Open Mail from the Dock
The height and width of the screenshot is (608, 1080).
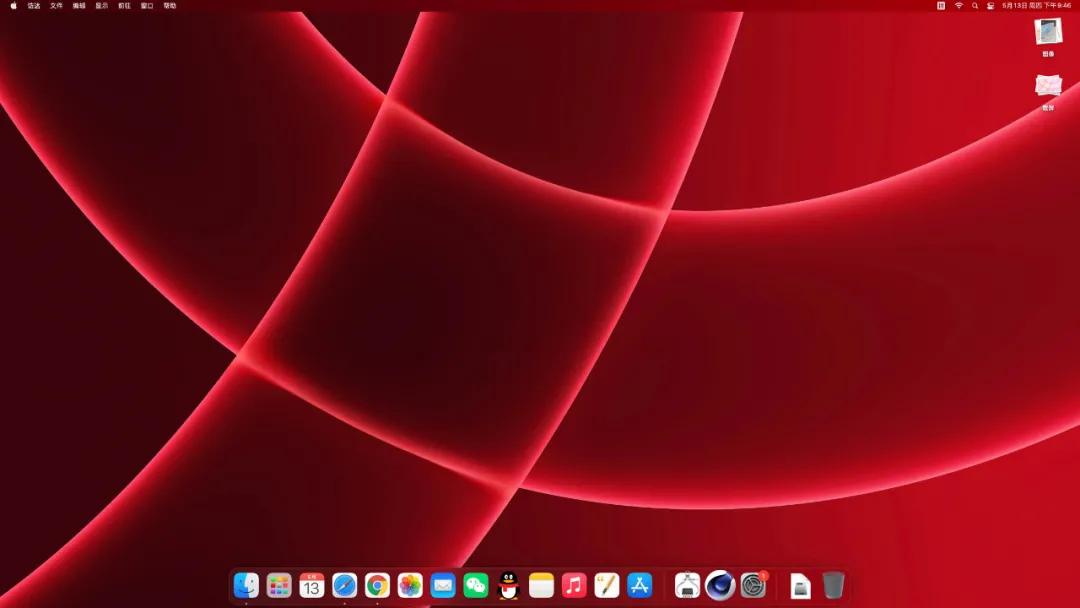pyautogui.click(x=441, y=586)
